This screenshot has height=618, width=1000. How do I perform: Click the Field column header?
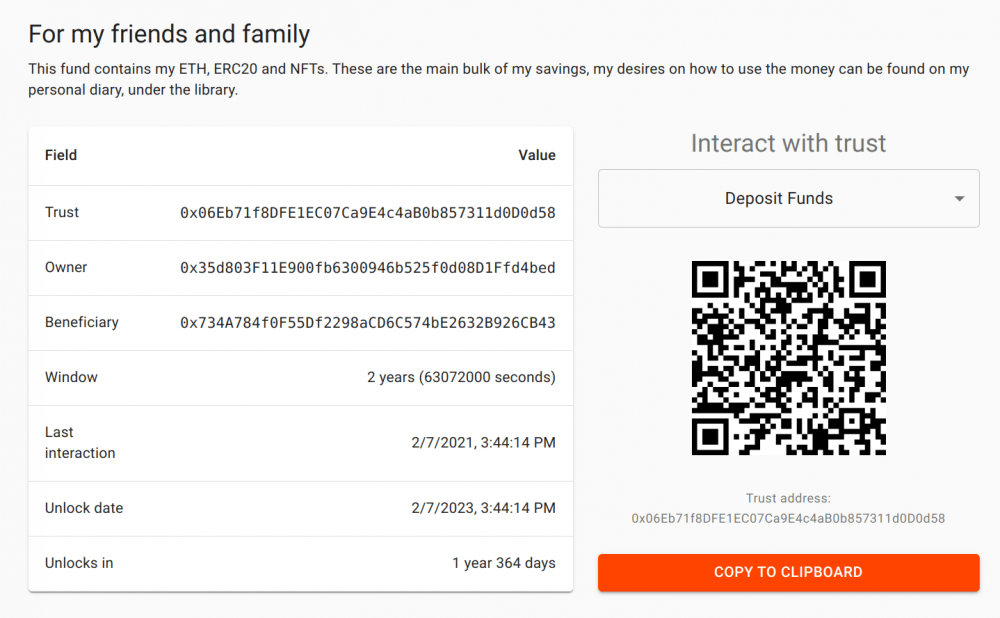(61, 155)
